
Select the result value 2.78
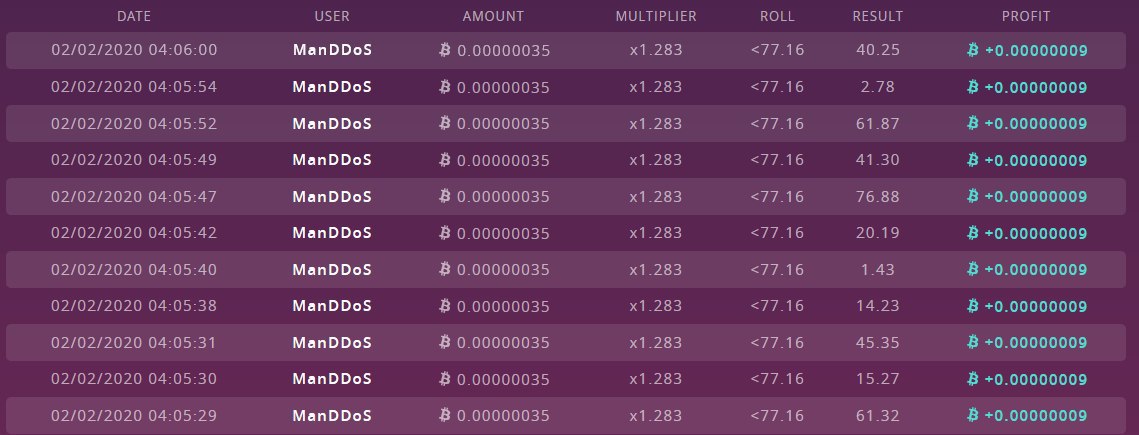tap(877, 87)
